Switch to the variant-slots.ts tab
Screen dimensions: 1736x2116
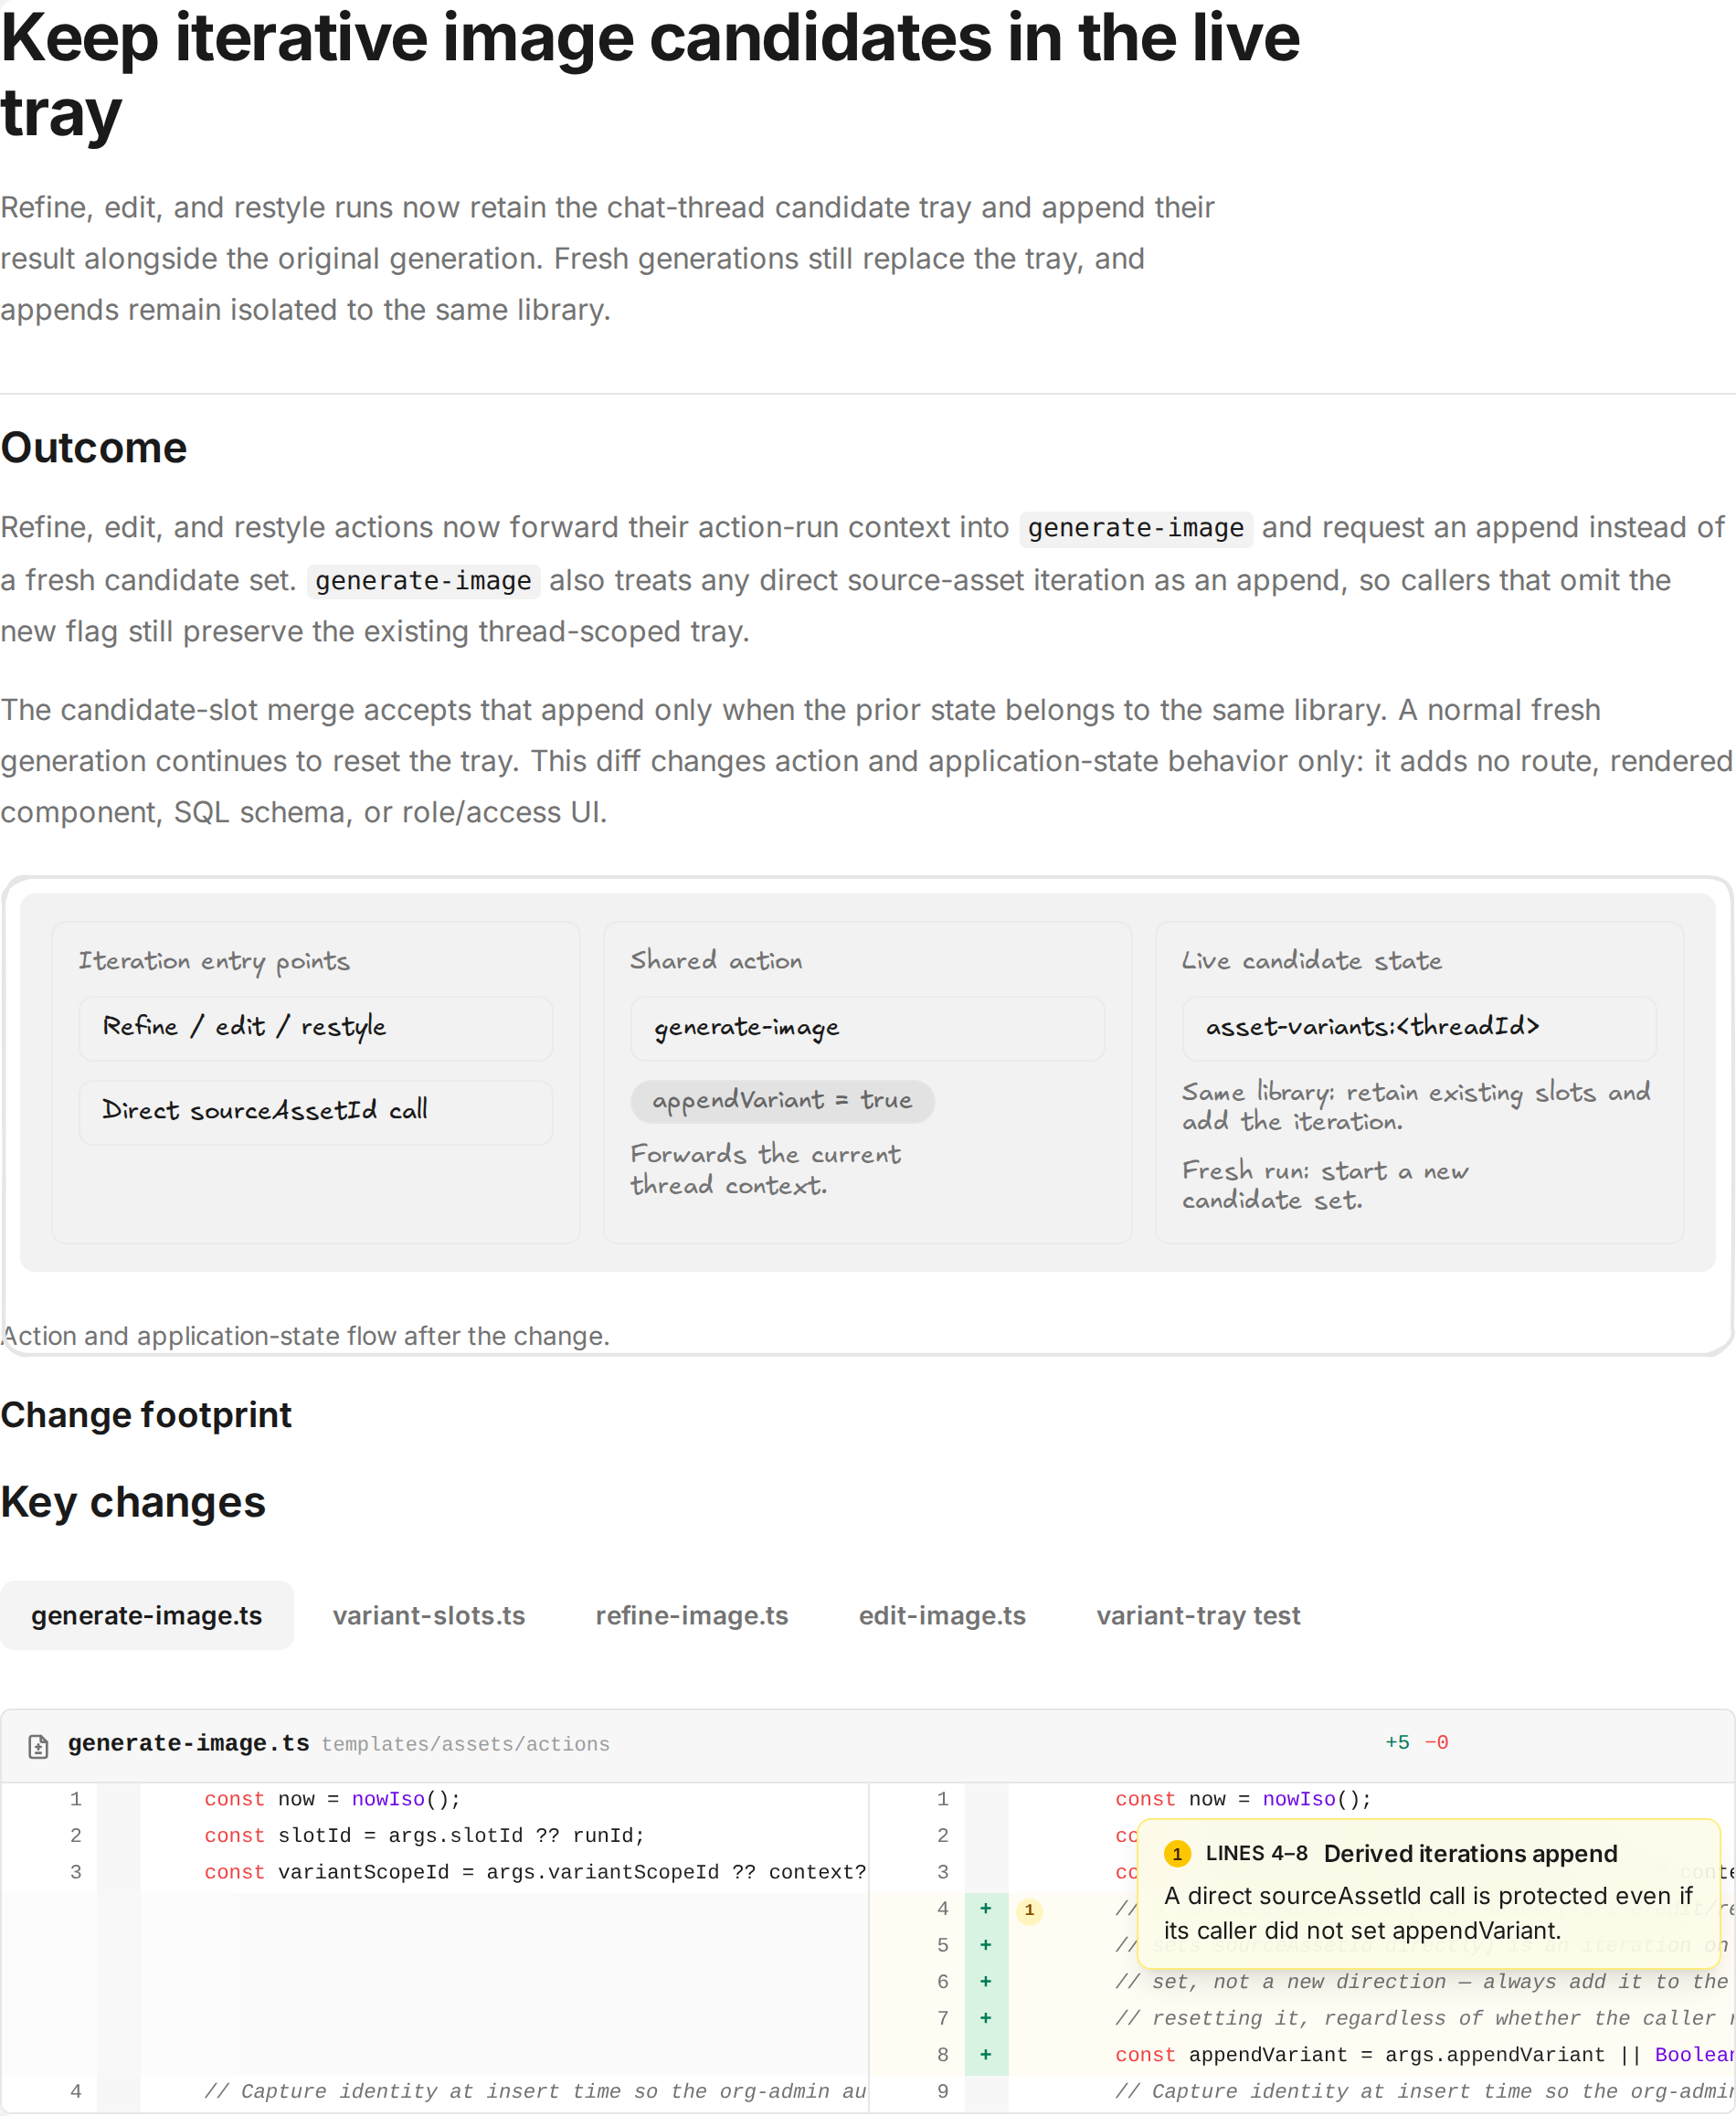(429, 1616)
